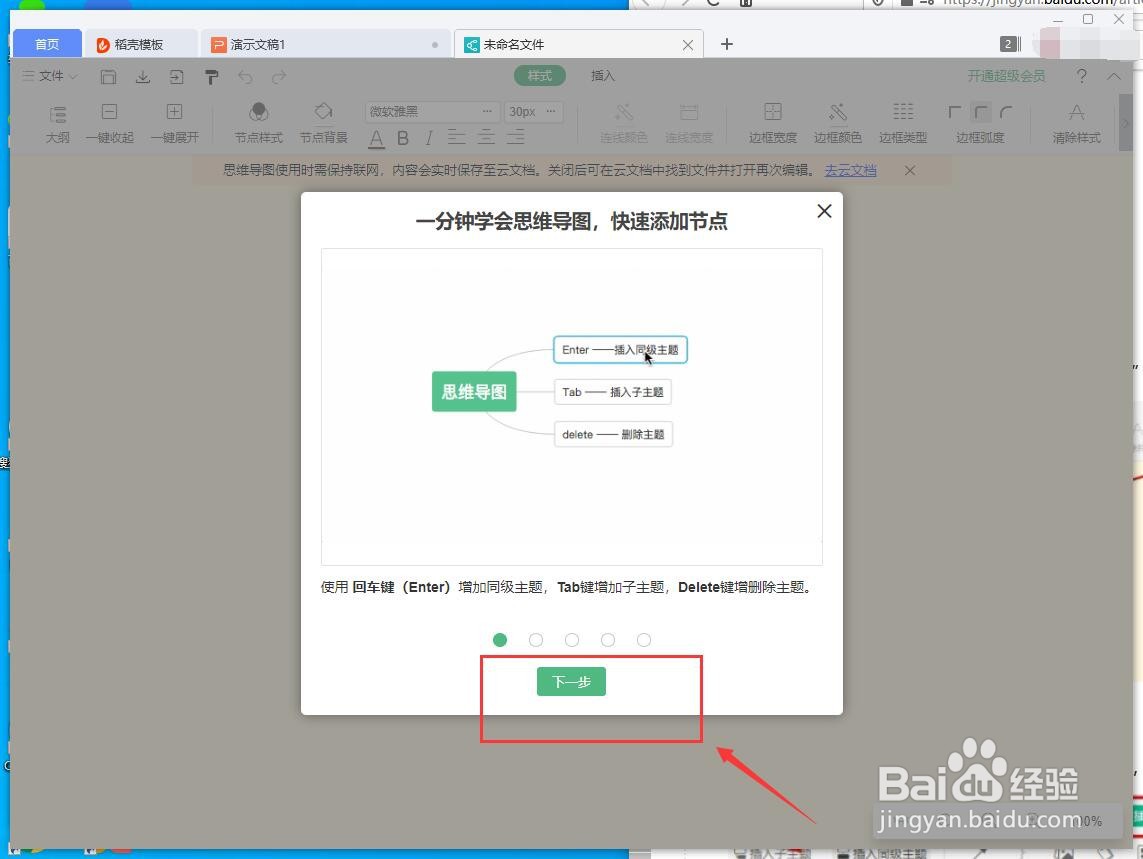
Task: Align text to the left
Action: coord(456,137)
